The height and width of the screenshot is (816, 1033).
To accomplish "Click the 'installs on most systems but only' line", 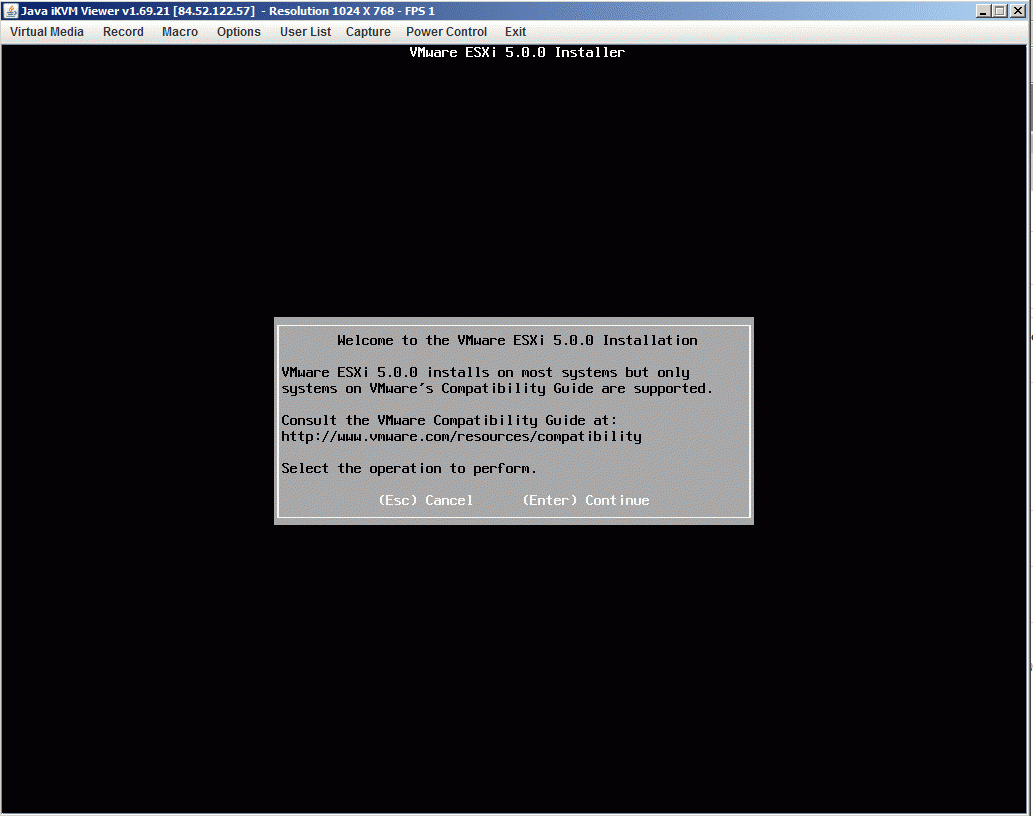I will [486, 373].
